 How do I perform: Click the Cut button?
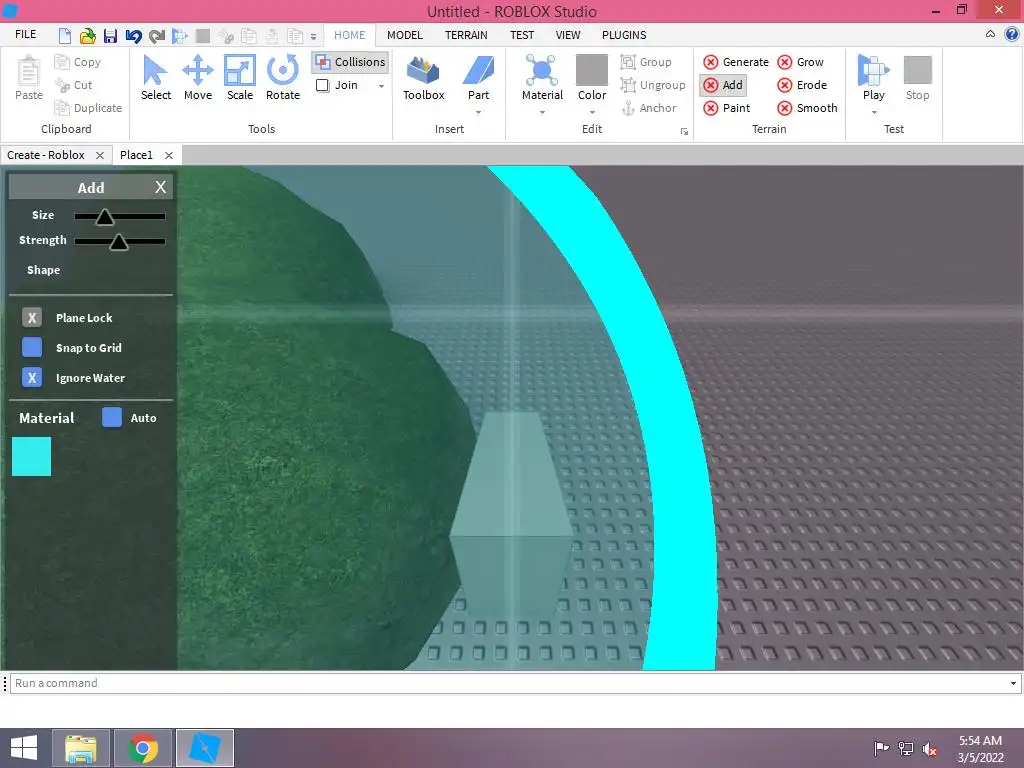pyautogui.click(x=73, y=85)
